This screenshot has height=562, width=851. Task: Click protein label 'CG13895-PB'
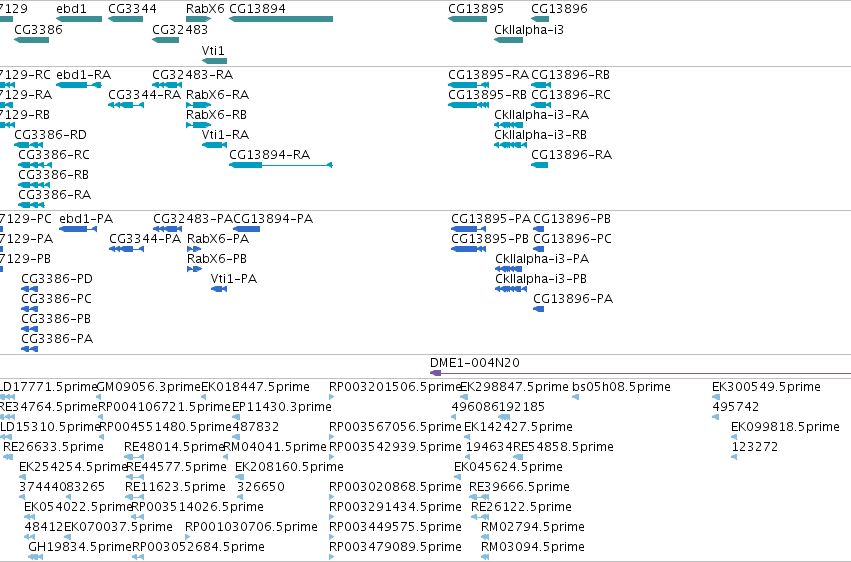coord(490,239)
